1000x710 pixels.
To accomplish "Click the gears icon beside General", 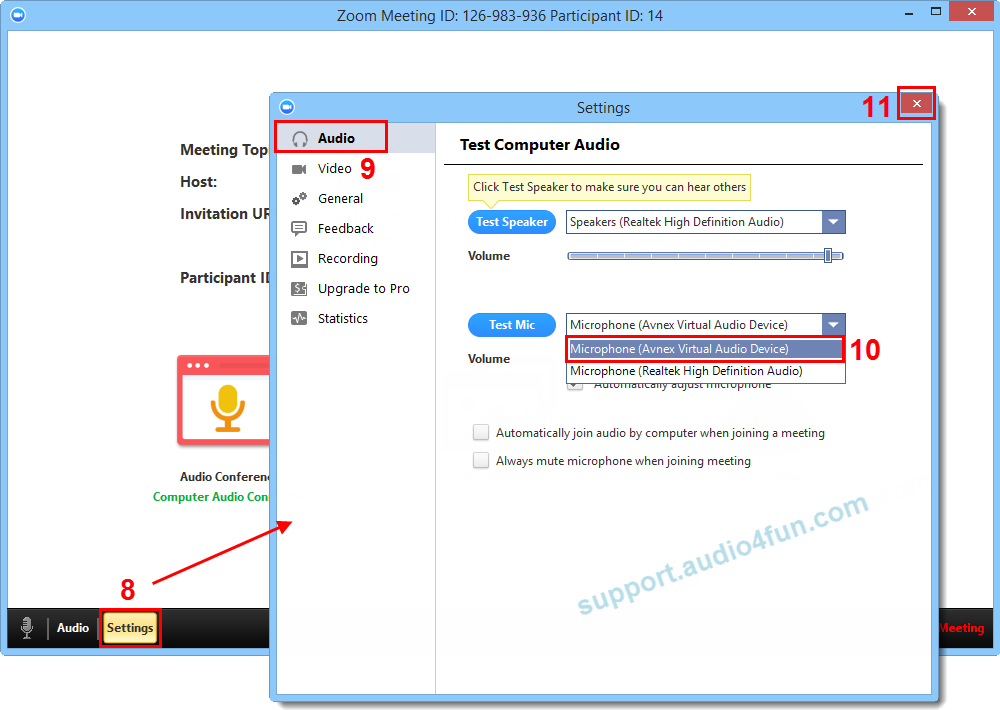I will pos(299,199).
